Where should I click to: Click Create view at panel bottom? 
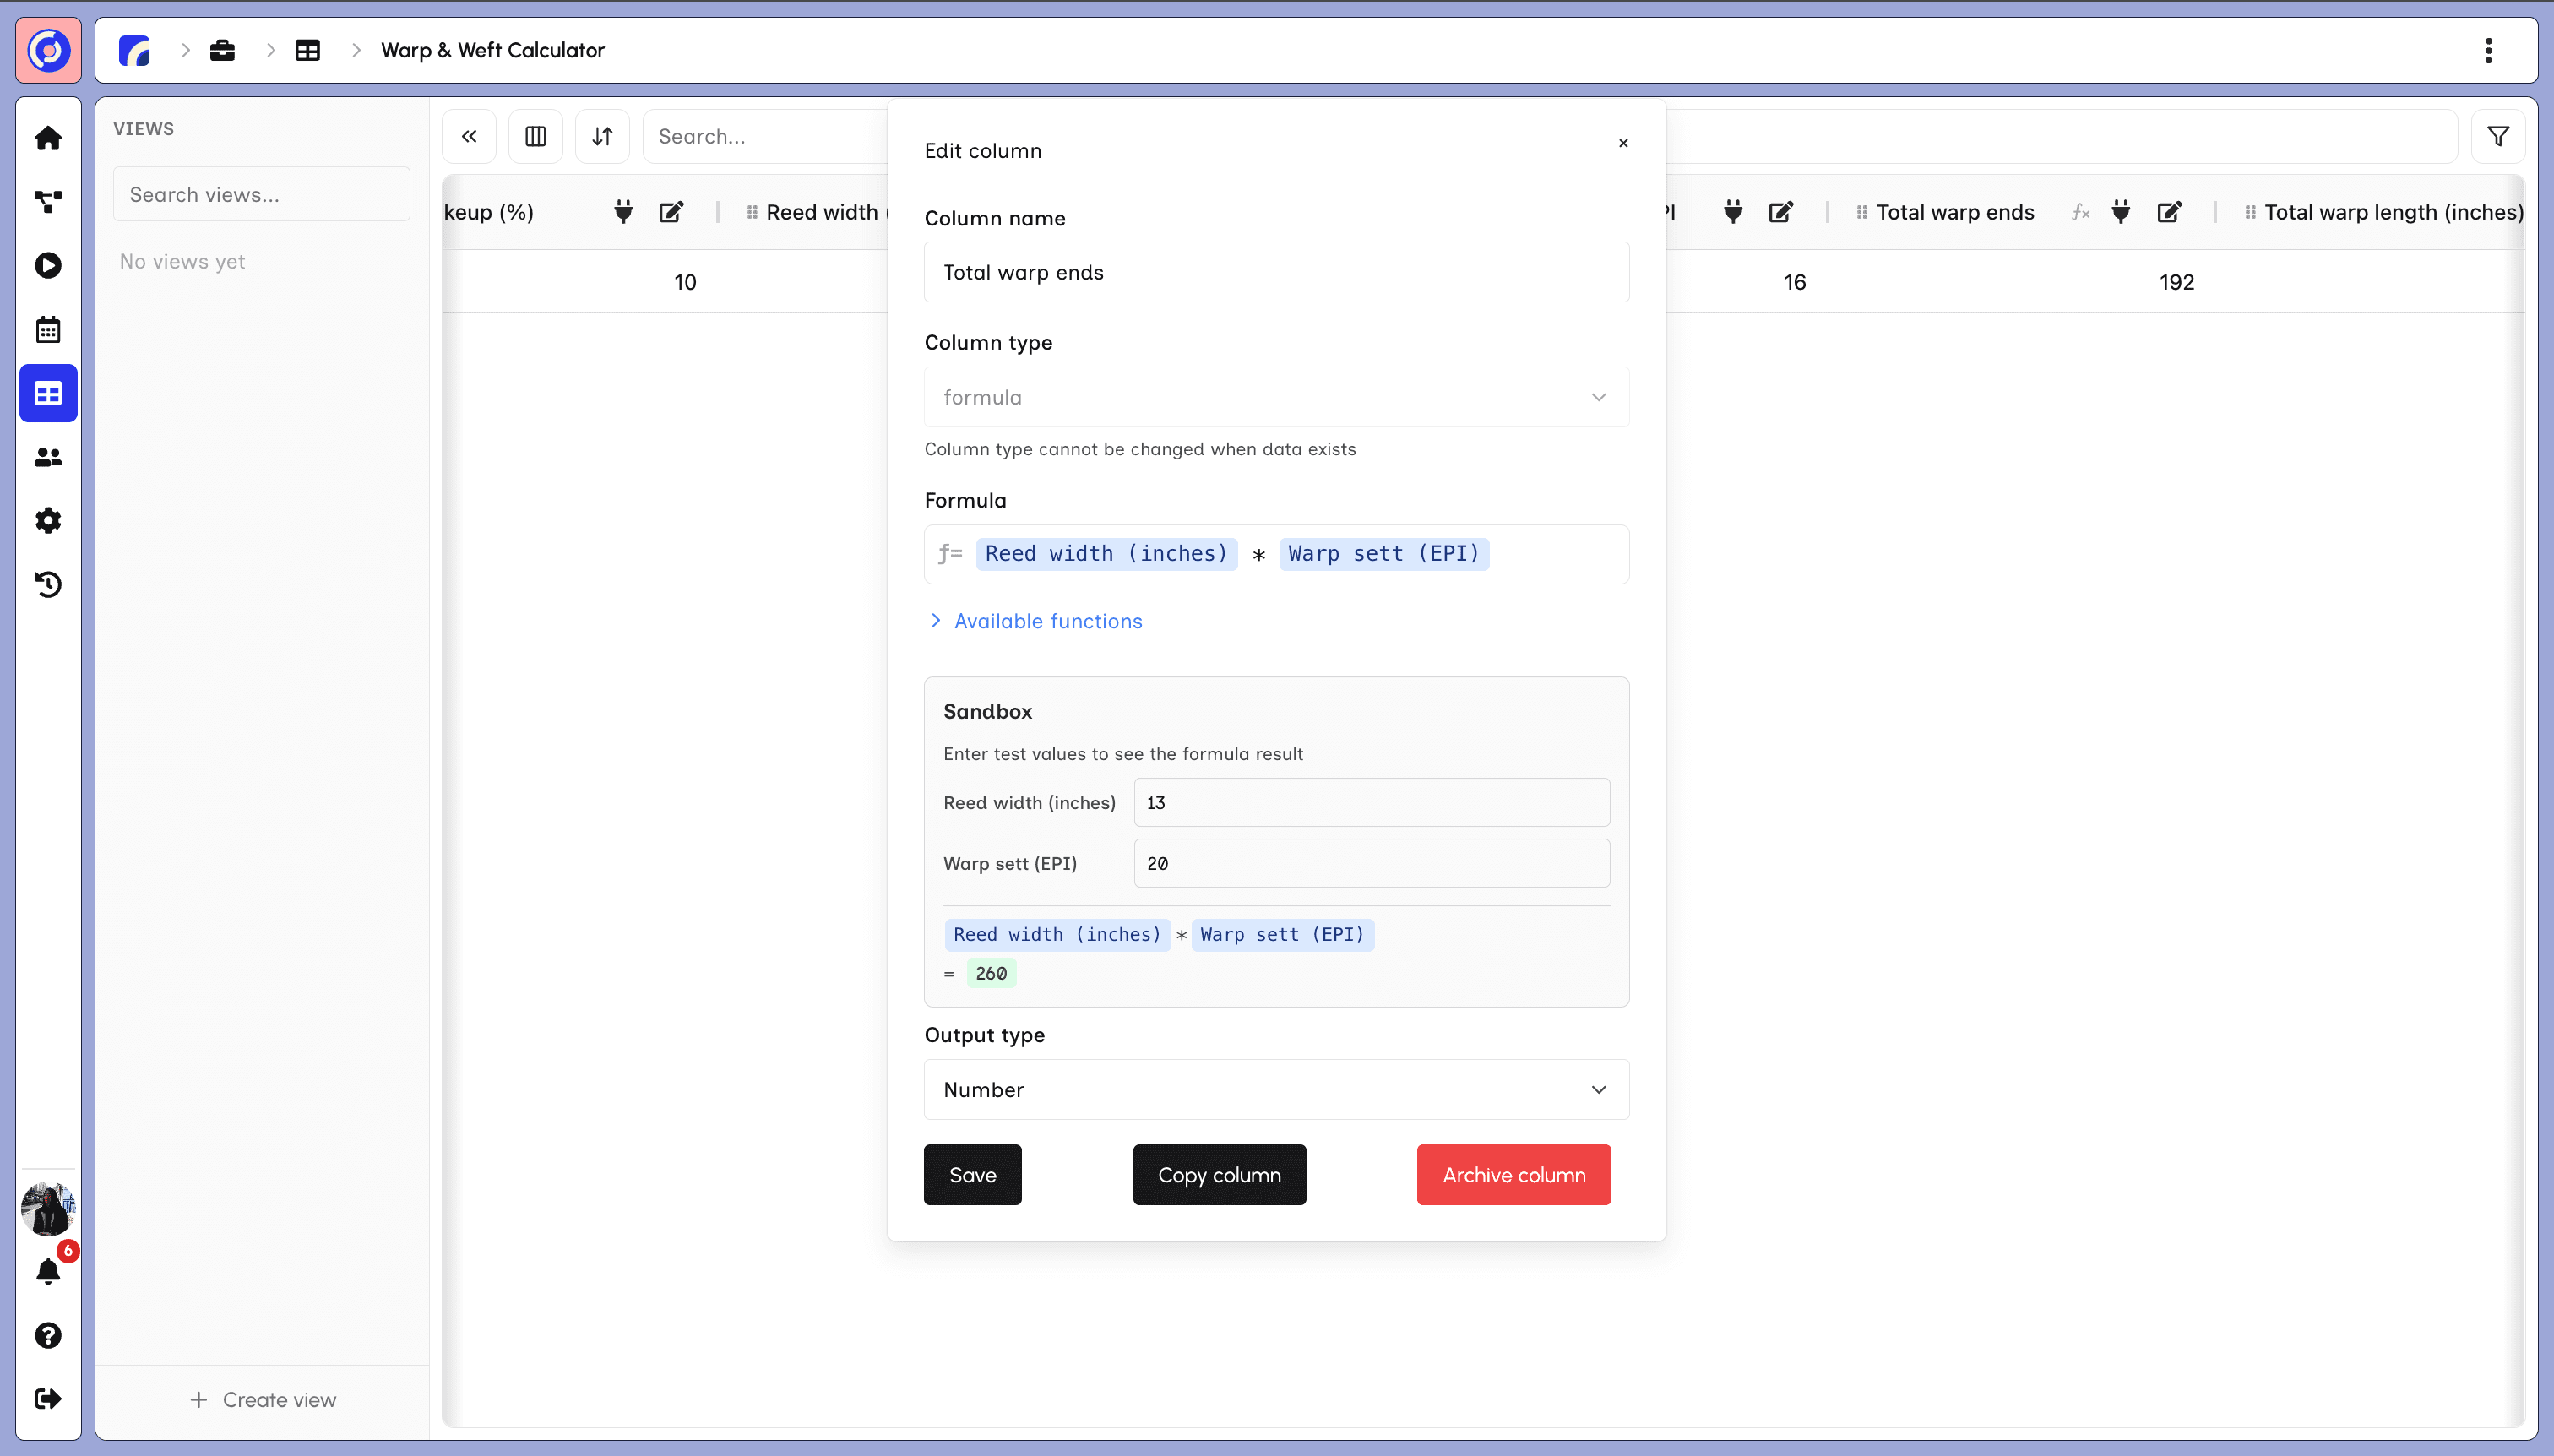click(x=263, y=1400)
